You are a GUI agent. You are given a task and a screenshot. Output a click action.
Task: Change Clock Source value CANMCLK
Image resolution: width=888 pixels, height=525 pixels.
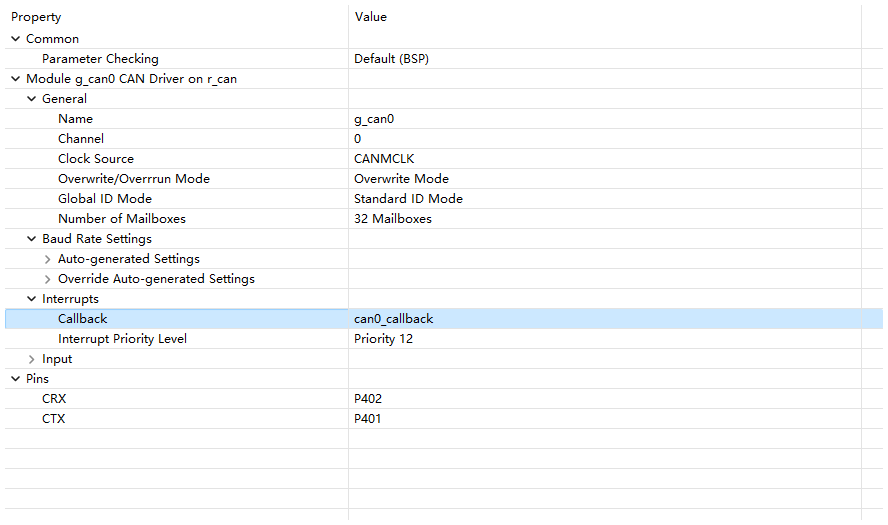pyautogui.click(x=384, y=159)
